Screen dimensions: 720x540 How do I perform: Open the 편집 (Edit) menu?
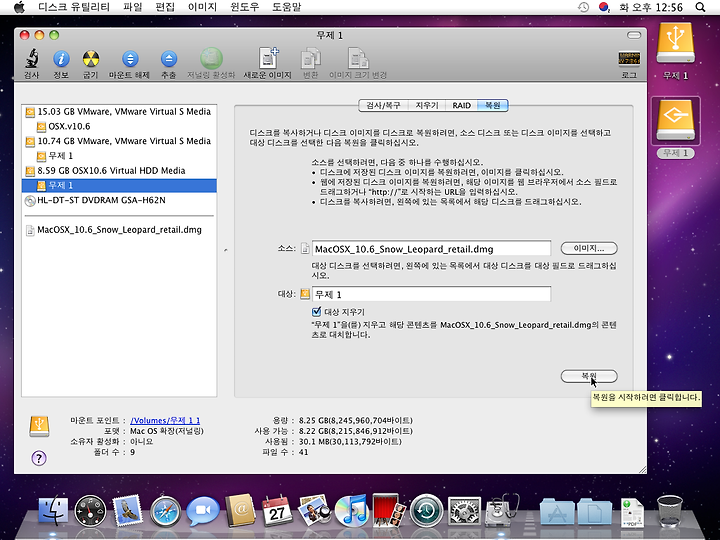click(165, 7)
